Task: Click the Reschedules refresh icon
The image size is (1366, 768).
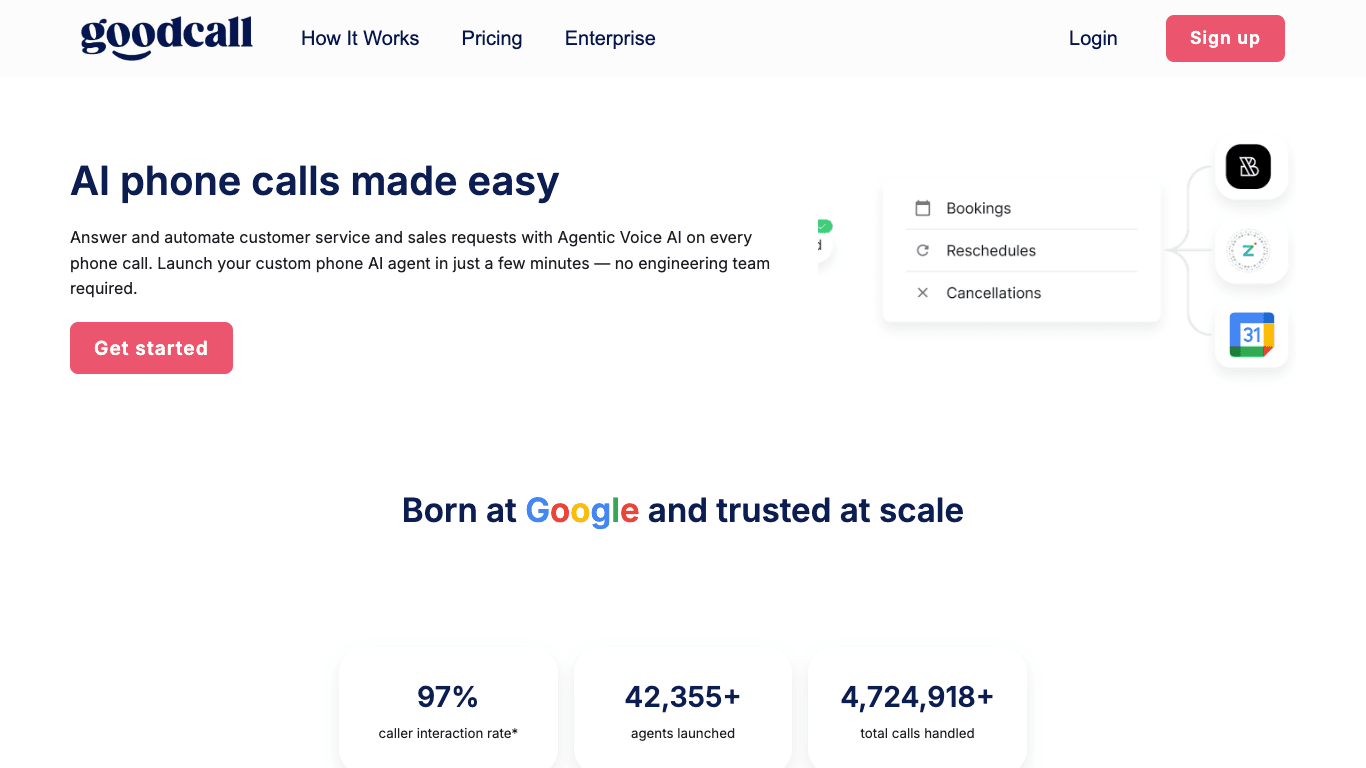Action: tap(923, 250)
